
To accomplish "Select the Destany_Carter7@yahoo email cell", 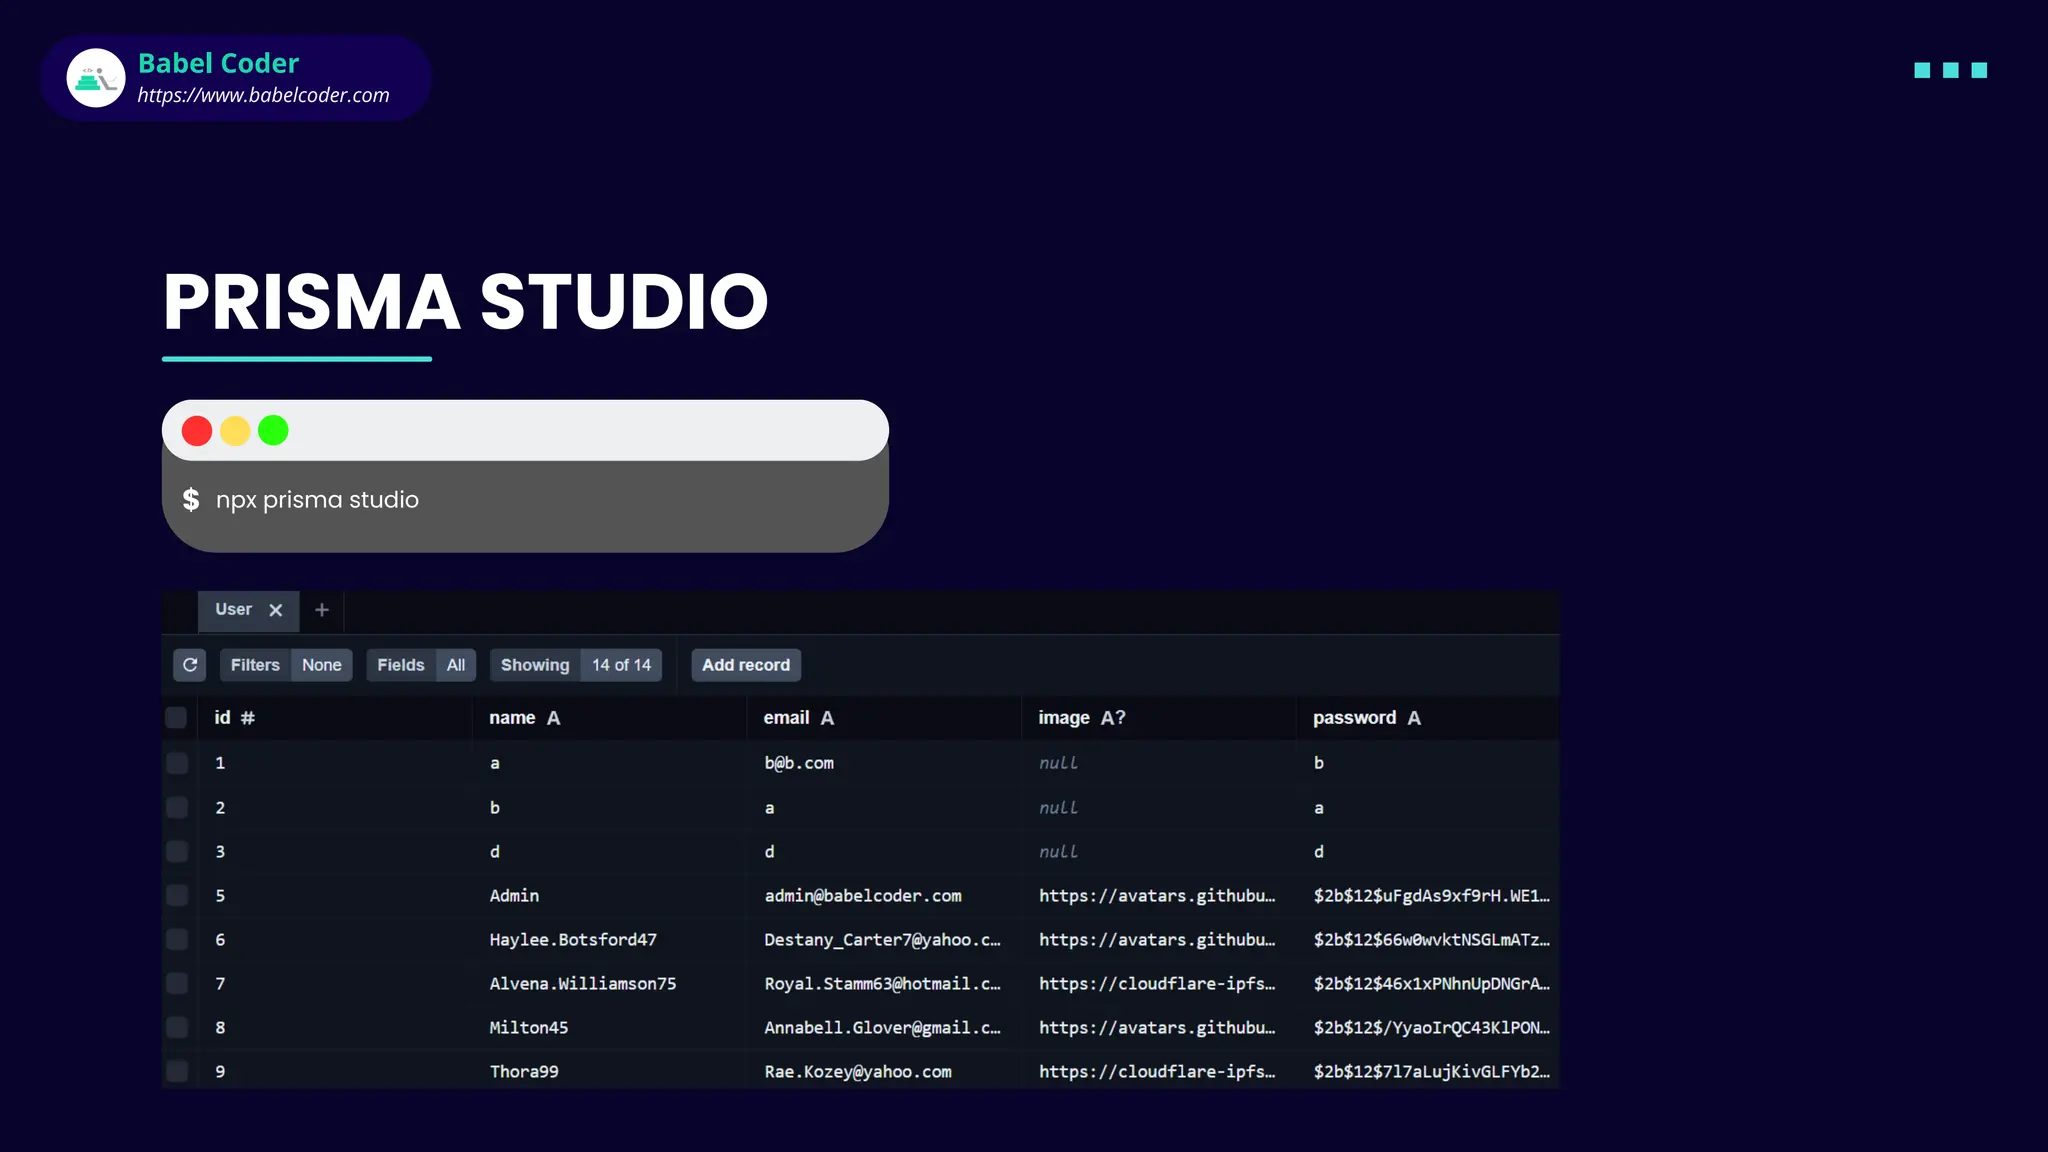I will coord(884,939).
